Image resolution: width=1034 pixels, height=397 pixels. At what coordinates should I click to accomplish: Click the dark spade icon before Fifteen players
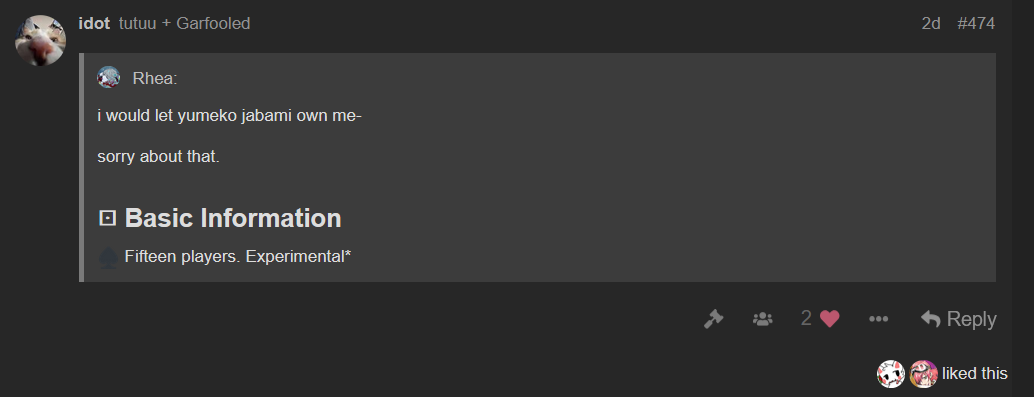click(108, 257)
